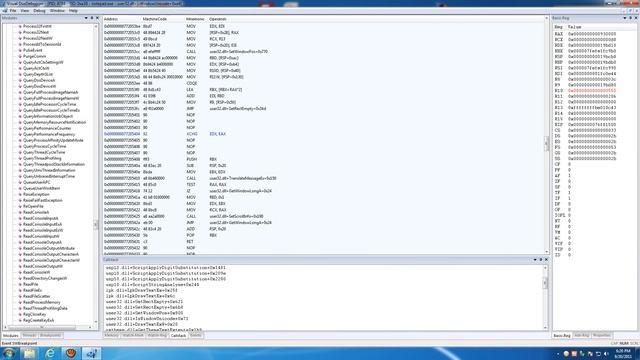Image resolution: width=640 pixels, height=360 pixels.
Task: Click the Visual DuxDebugger taskbar icon
Action: pyautogui.click(x=91, y=353)
